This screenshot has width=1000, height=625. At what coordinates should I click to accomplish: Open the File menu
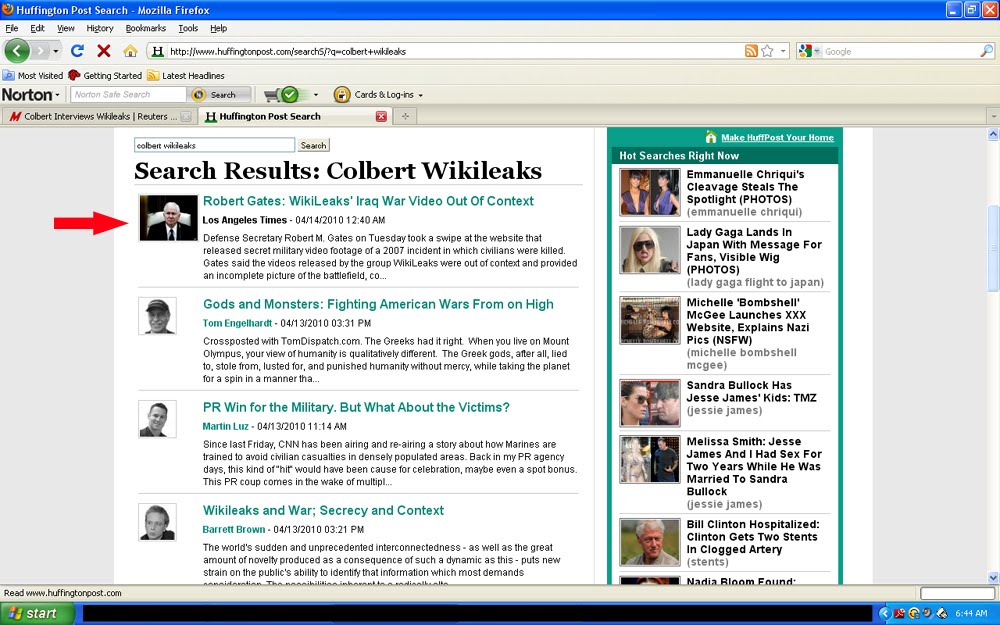pos(11,28)
